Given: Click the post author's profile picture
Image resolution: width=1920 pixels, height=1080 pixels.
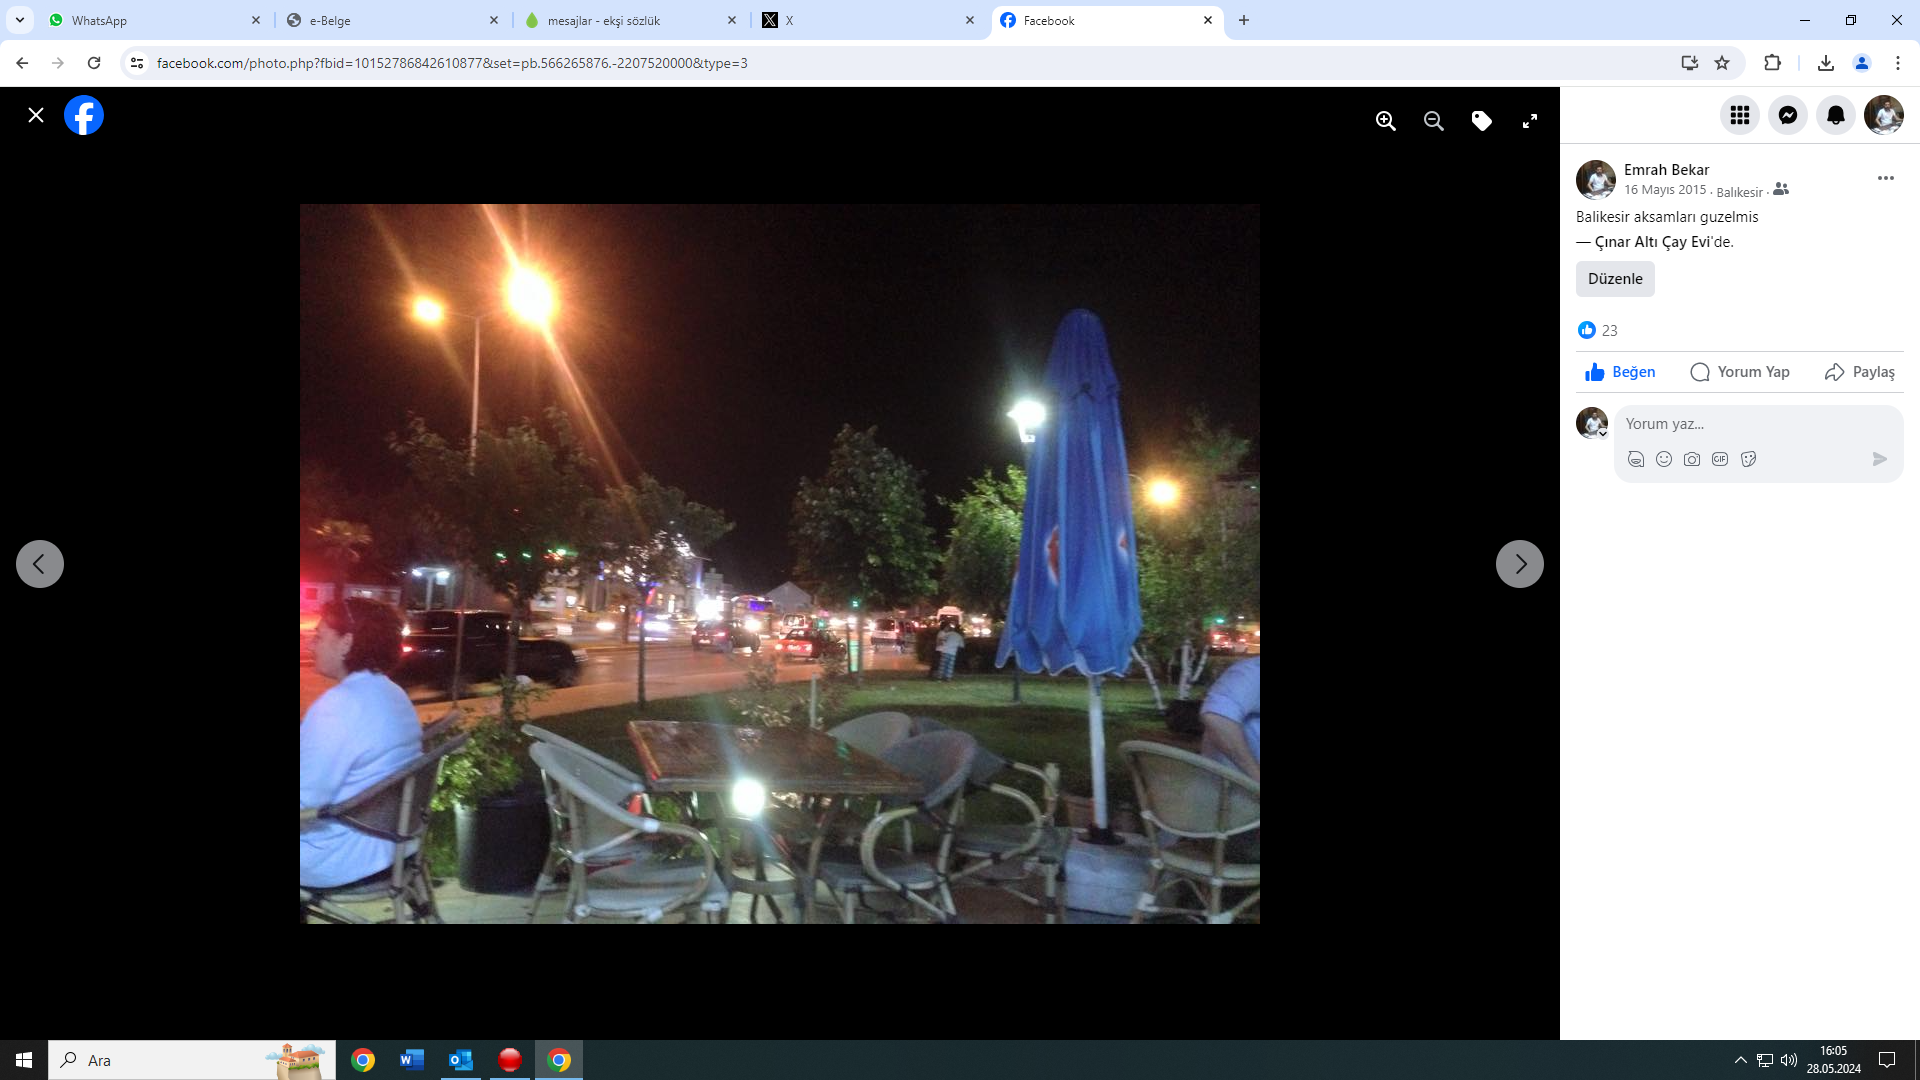Looking at the screenshot, I should 1595,180.
